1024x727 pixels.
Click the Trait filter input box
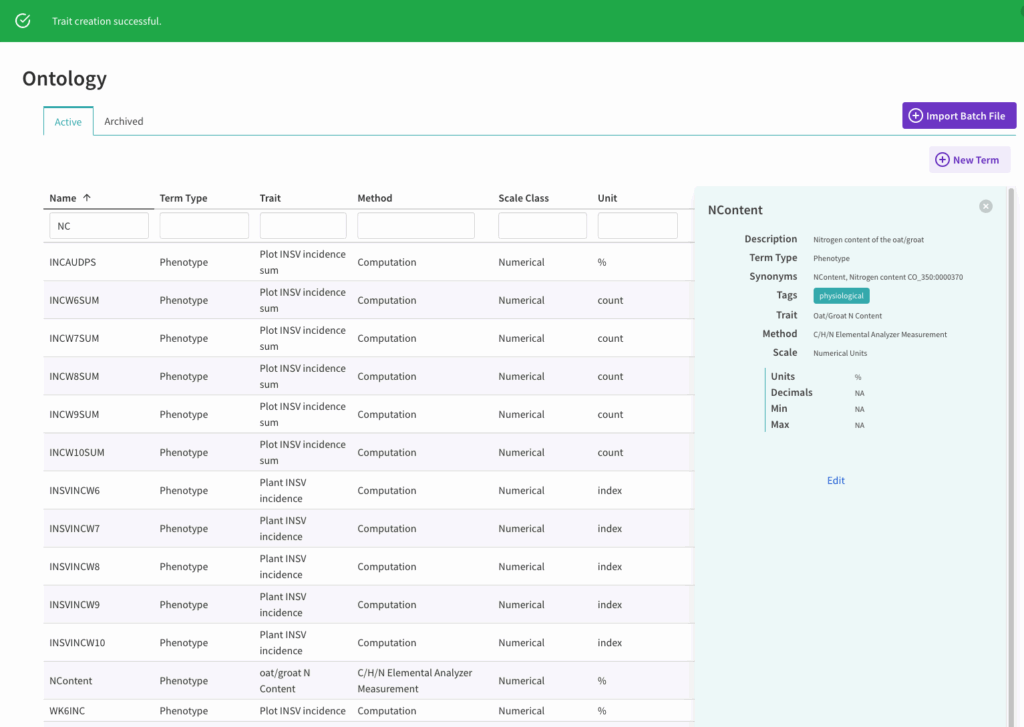pyautogui.click(x=303, y=226)
